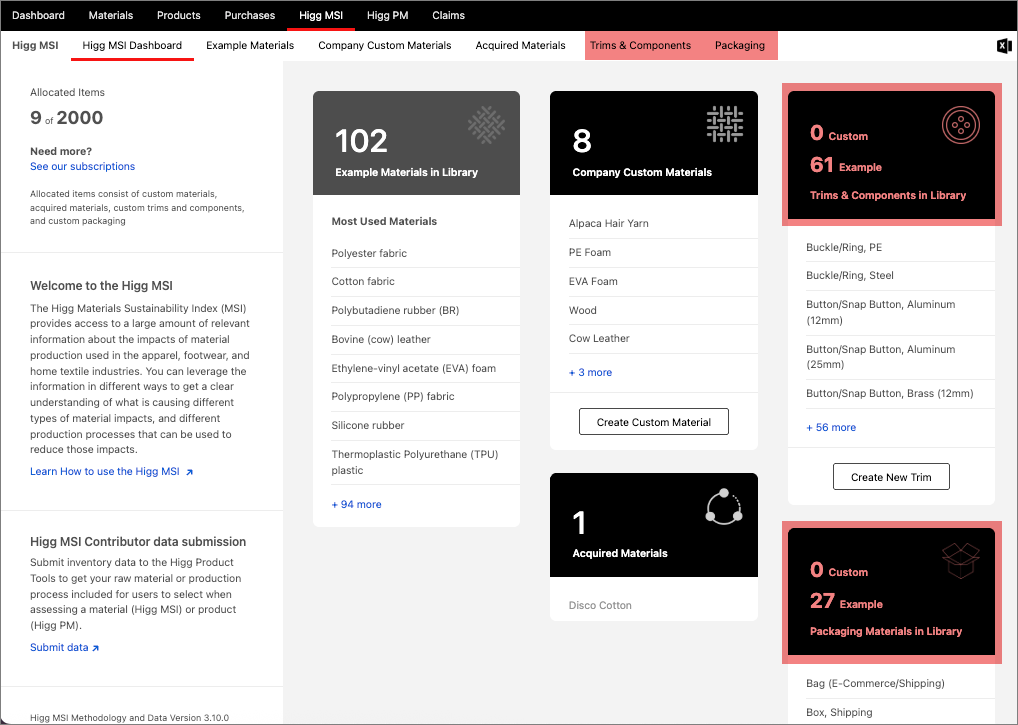
Task: Click the grid weave icon on Company Custom Materials card
Action: coord(725,124)
